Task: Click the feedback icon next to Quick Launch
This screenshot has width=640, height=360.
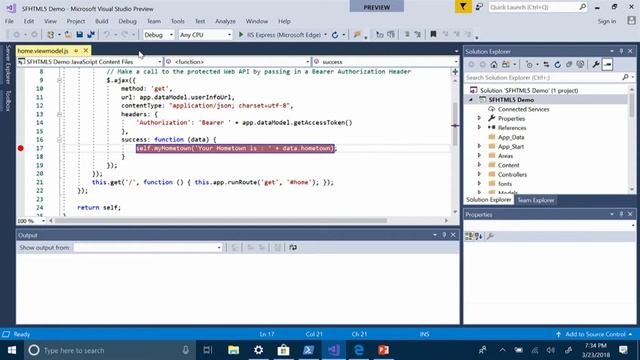Action: 480,7
